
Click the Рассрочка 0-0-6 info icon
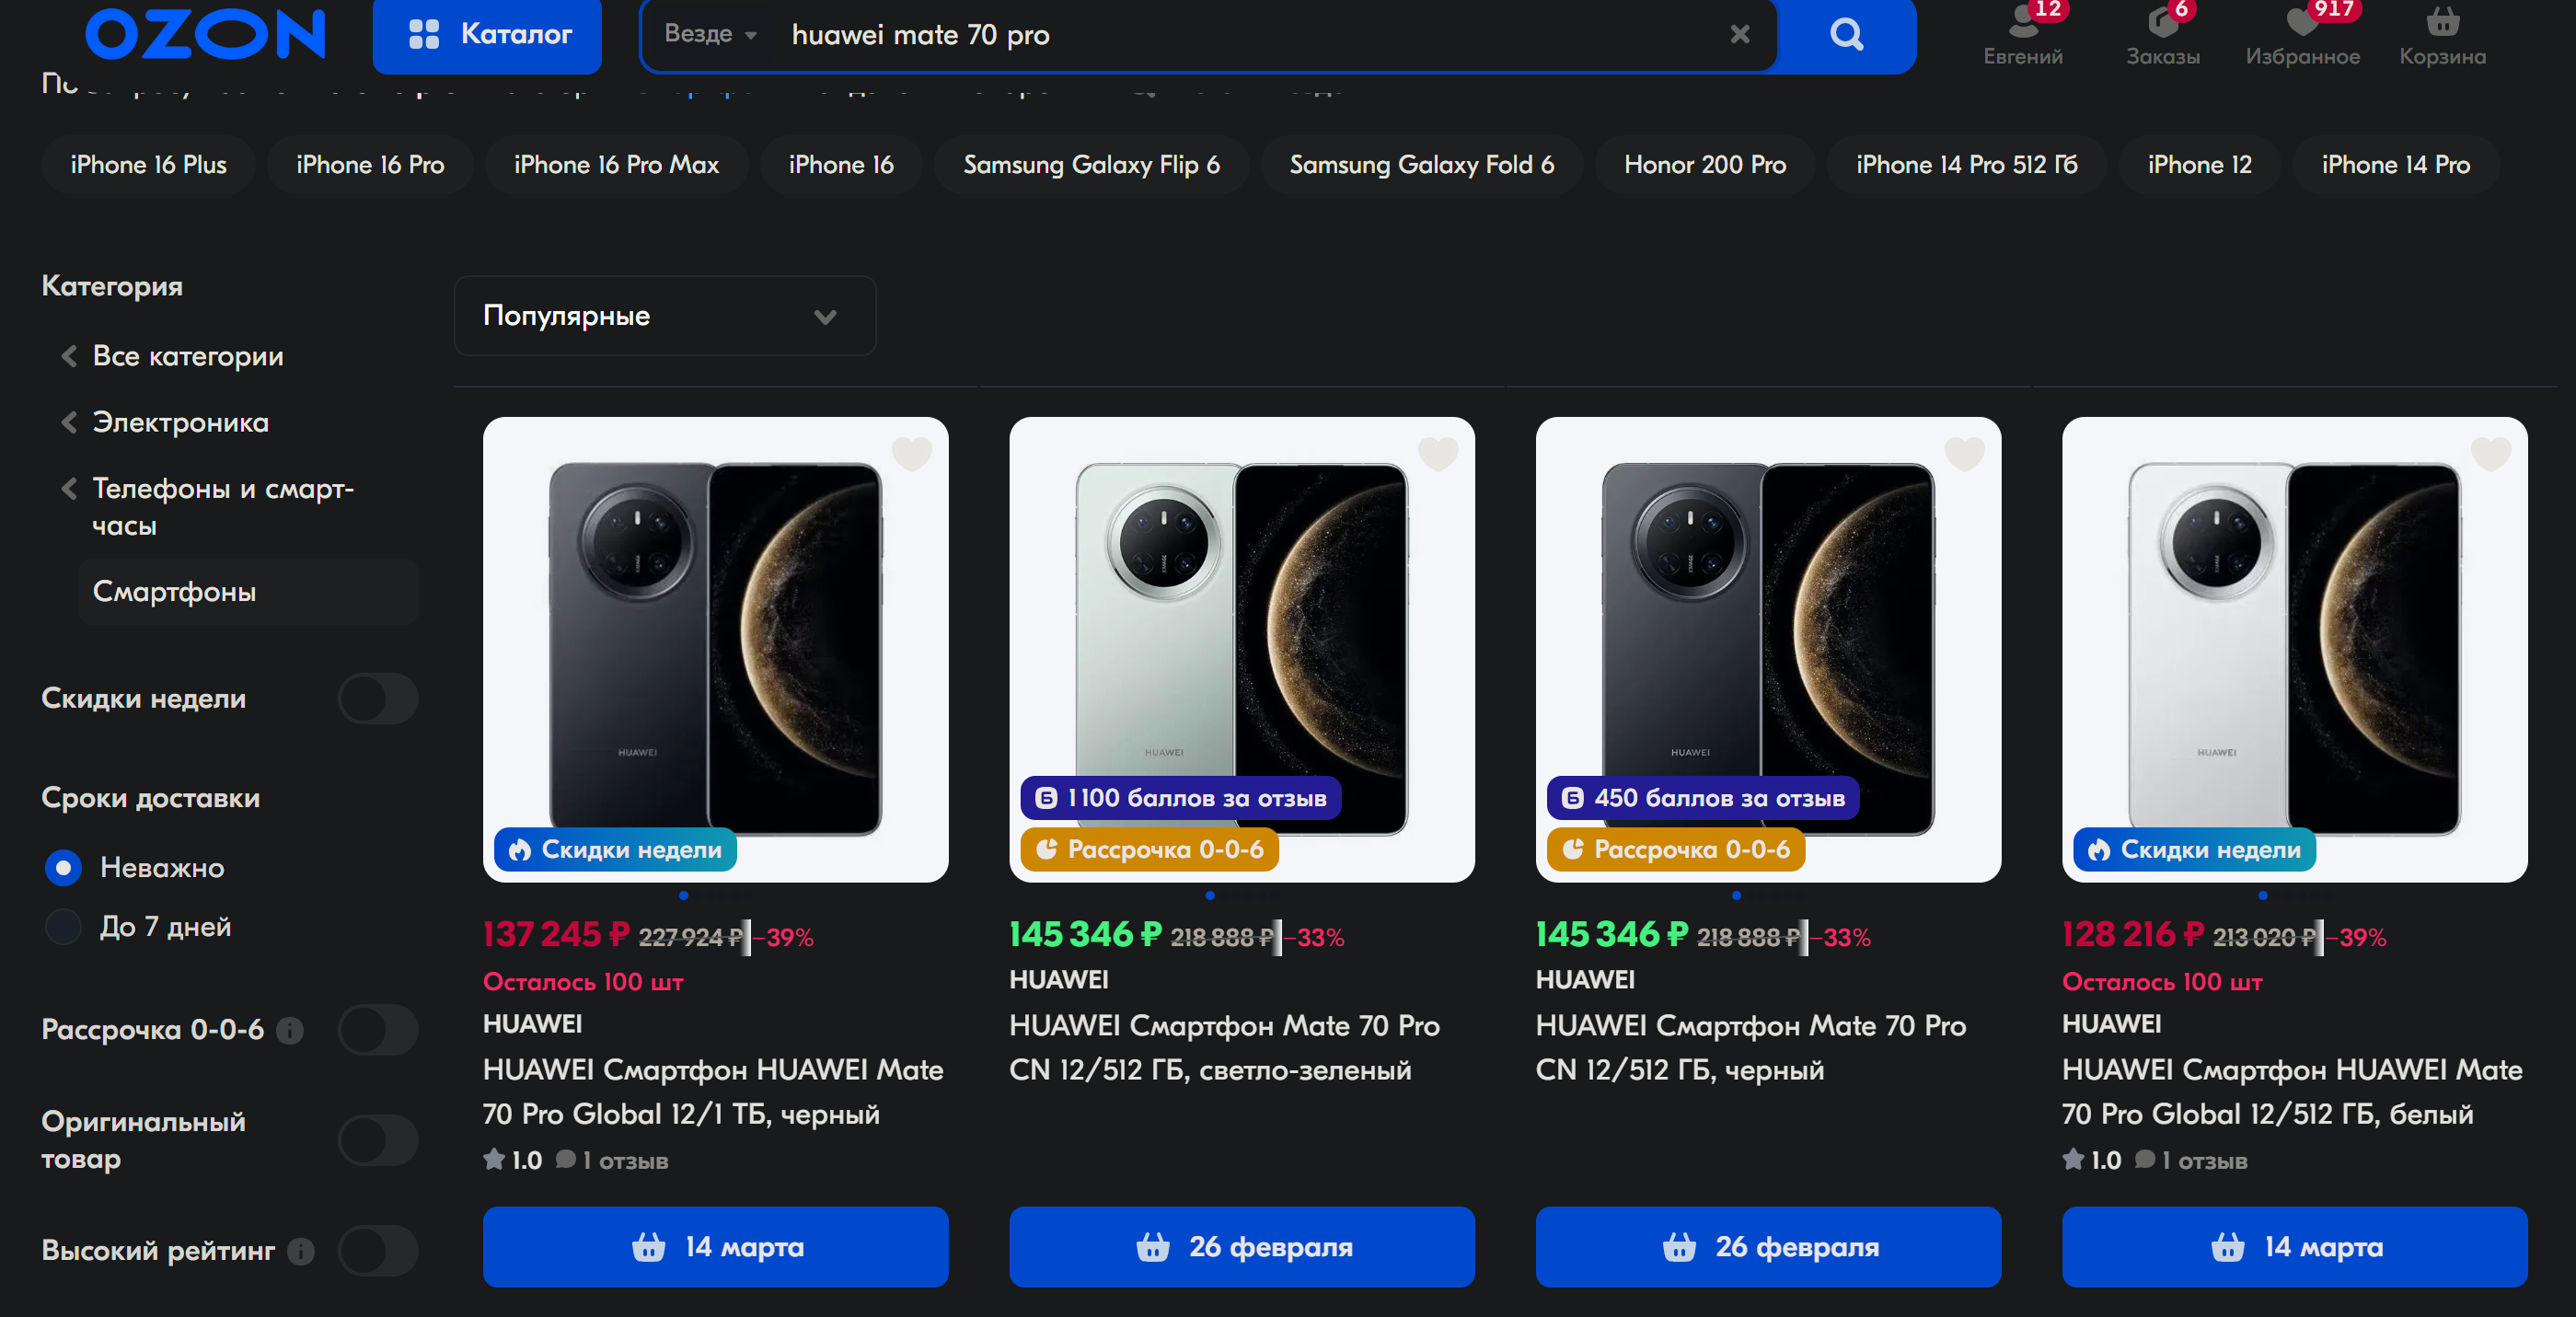point(290,1030)
